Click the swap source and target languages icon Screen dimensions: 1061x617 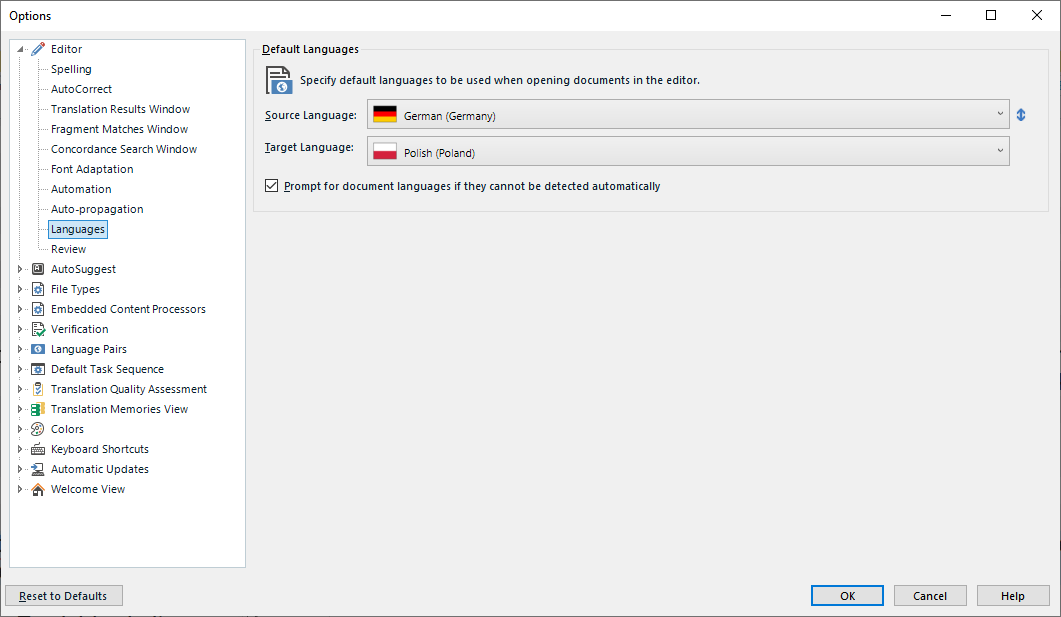click(x=1020, y=114)
